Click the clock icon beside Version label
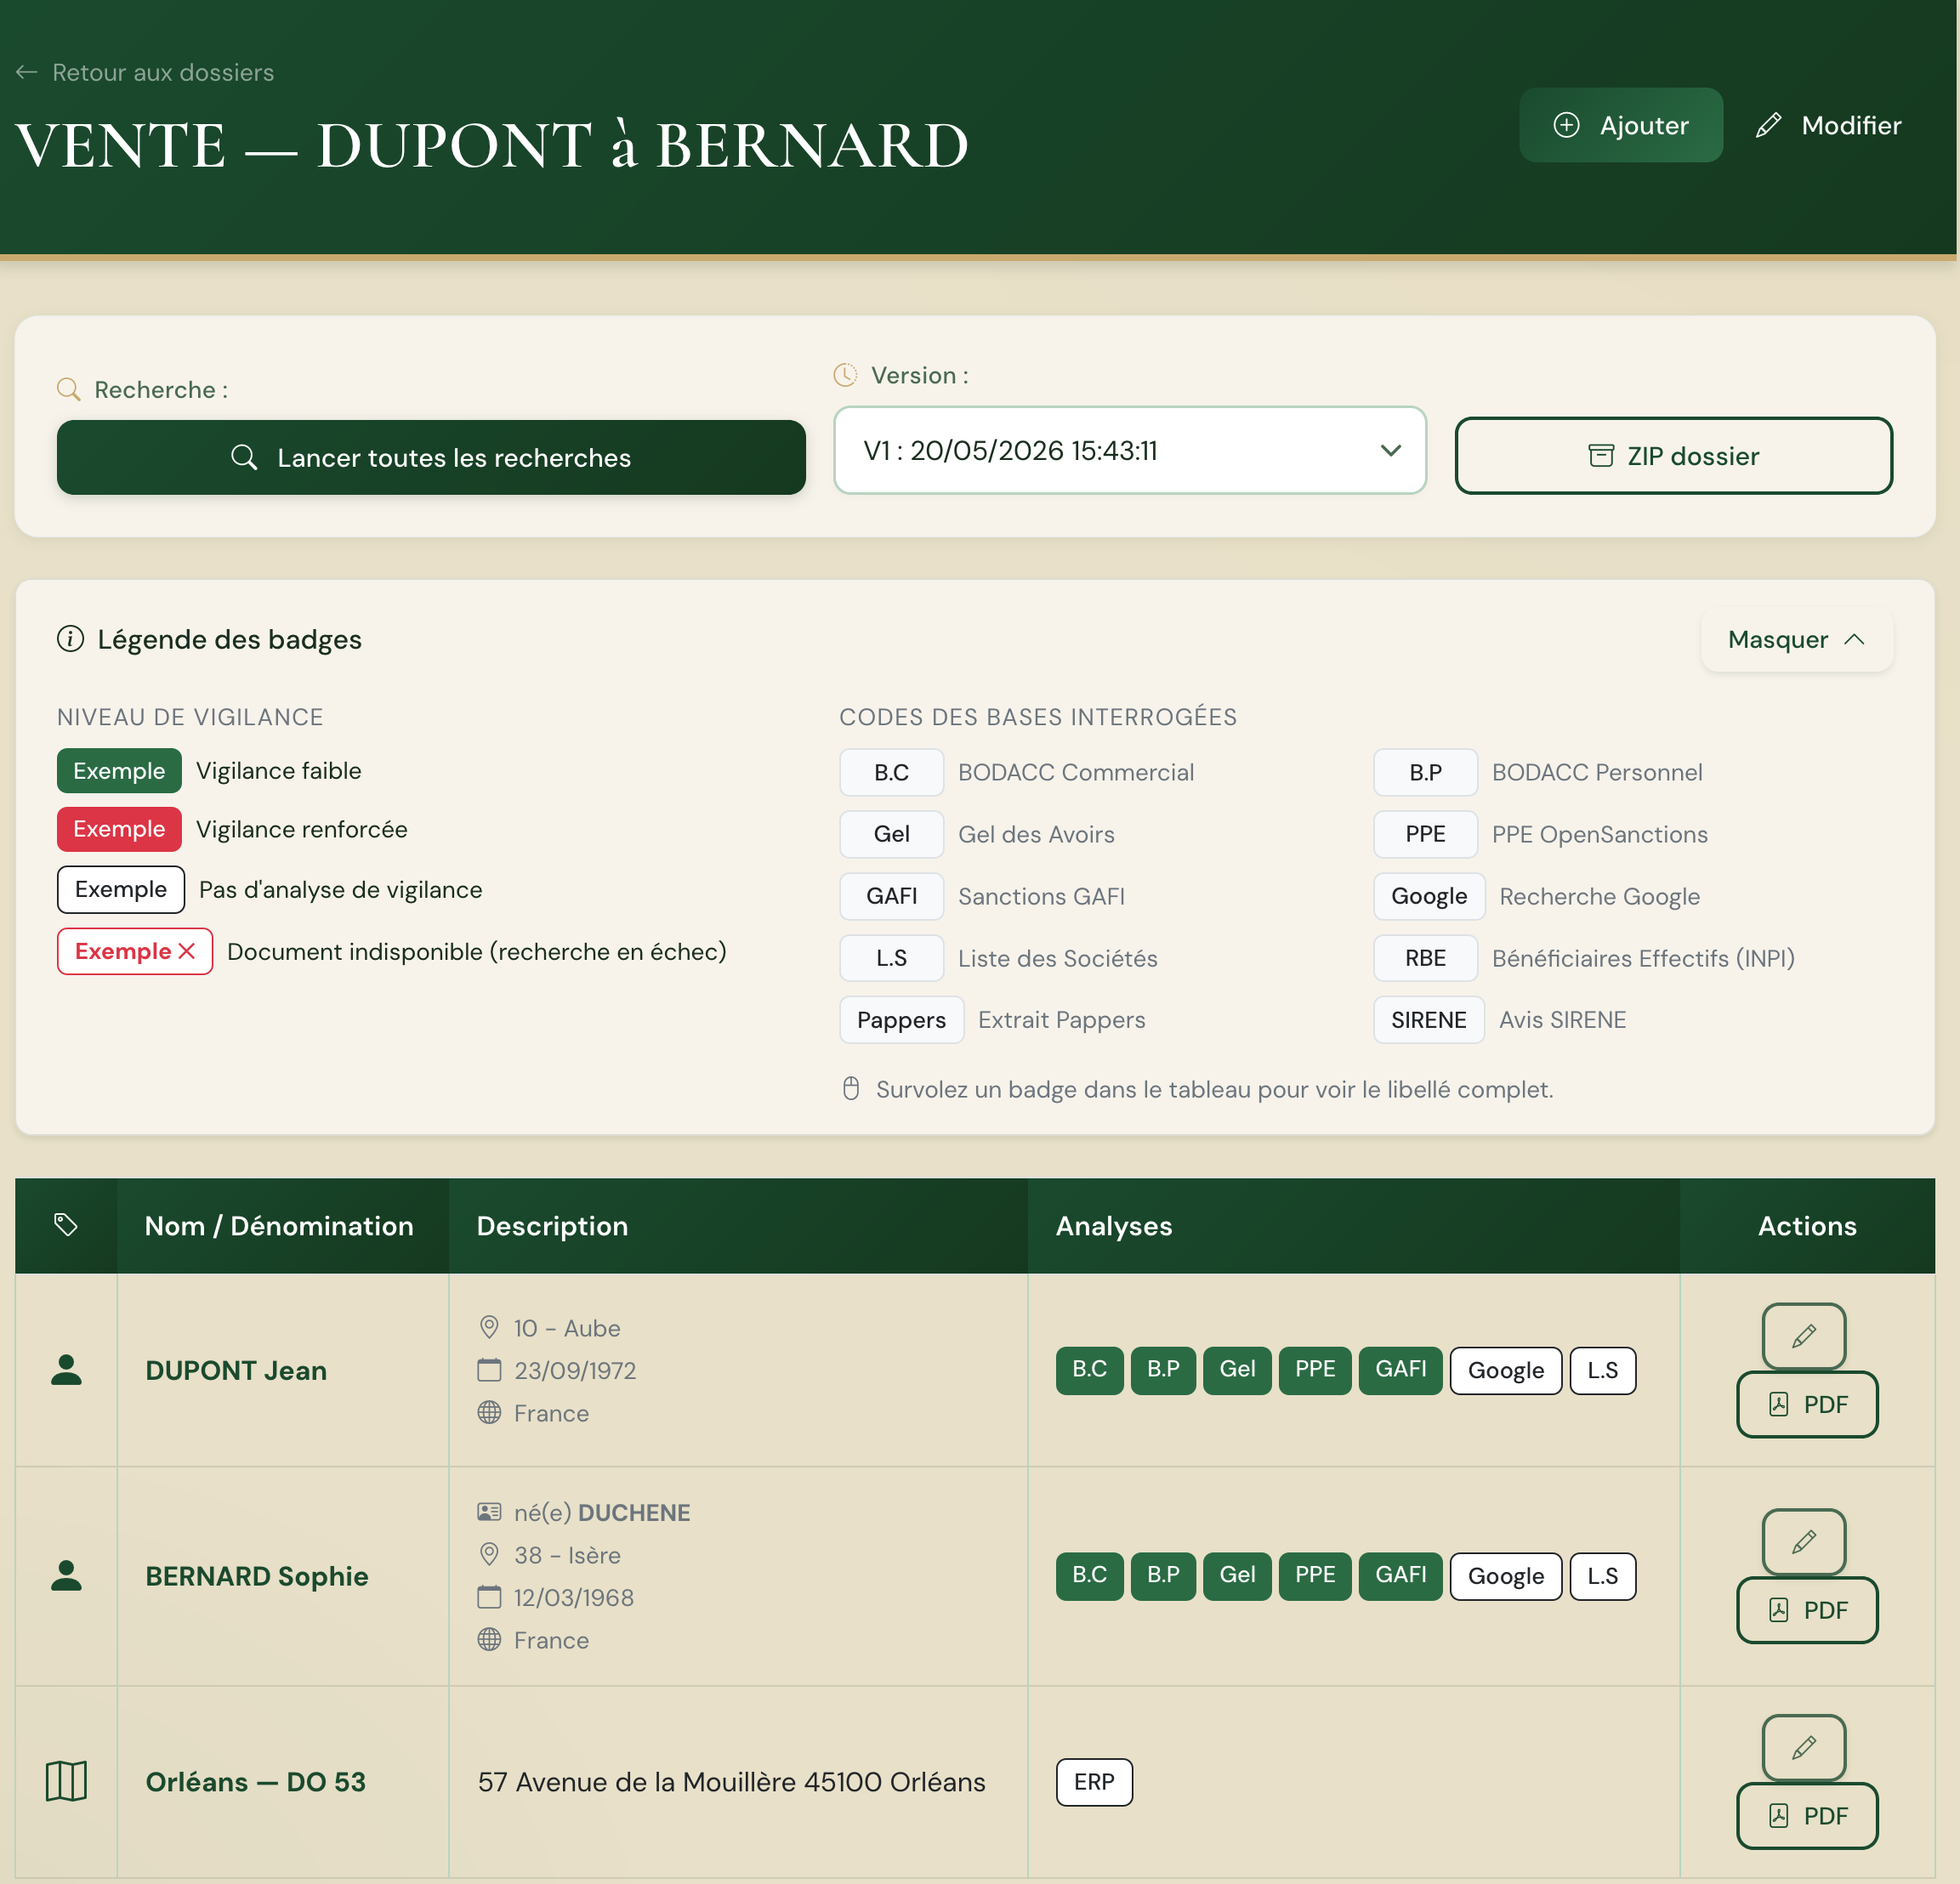This screenshot has height=1884, width=1960. [x=846, y=375]
